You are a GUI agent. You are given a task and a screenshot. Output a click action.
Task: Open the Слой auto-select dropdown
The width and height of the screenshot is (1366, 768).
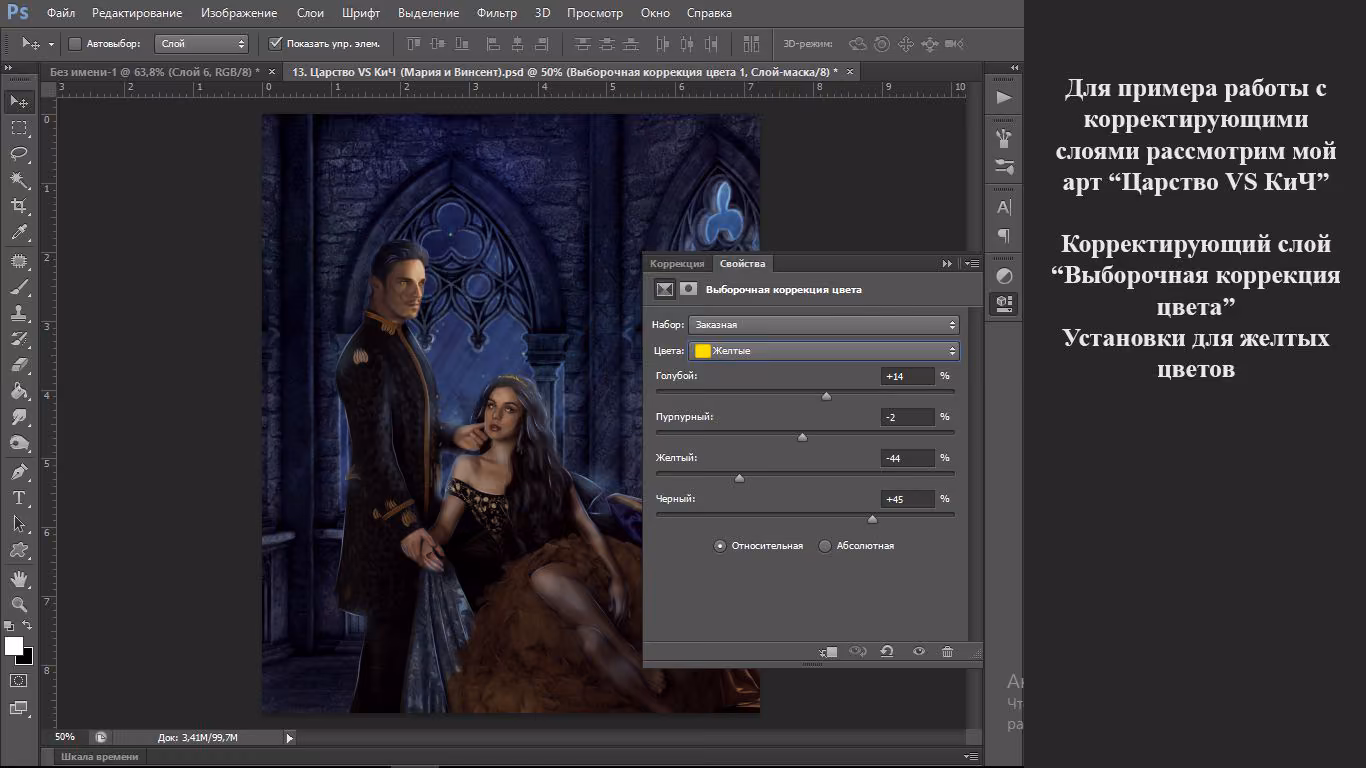pos(202,44)
